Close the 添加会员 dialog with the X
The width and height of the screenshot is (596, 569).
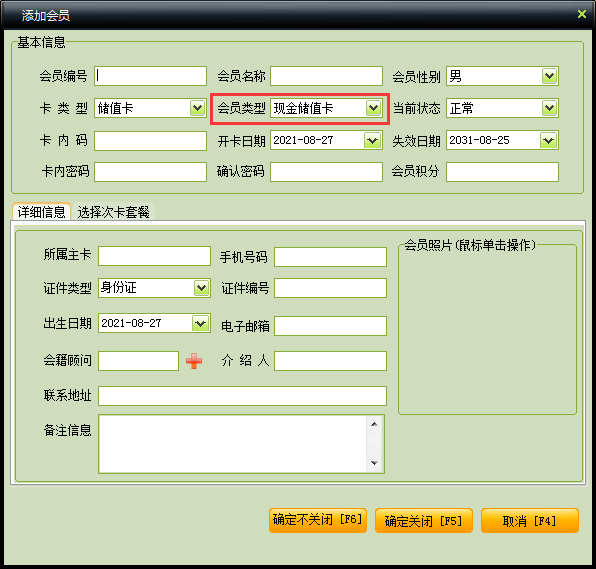click(582, 14)
